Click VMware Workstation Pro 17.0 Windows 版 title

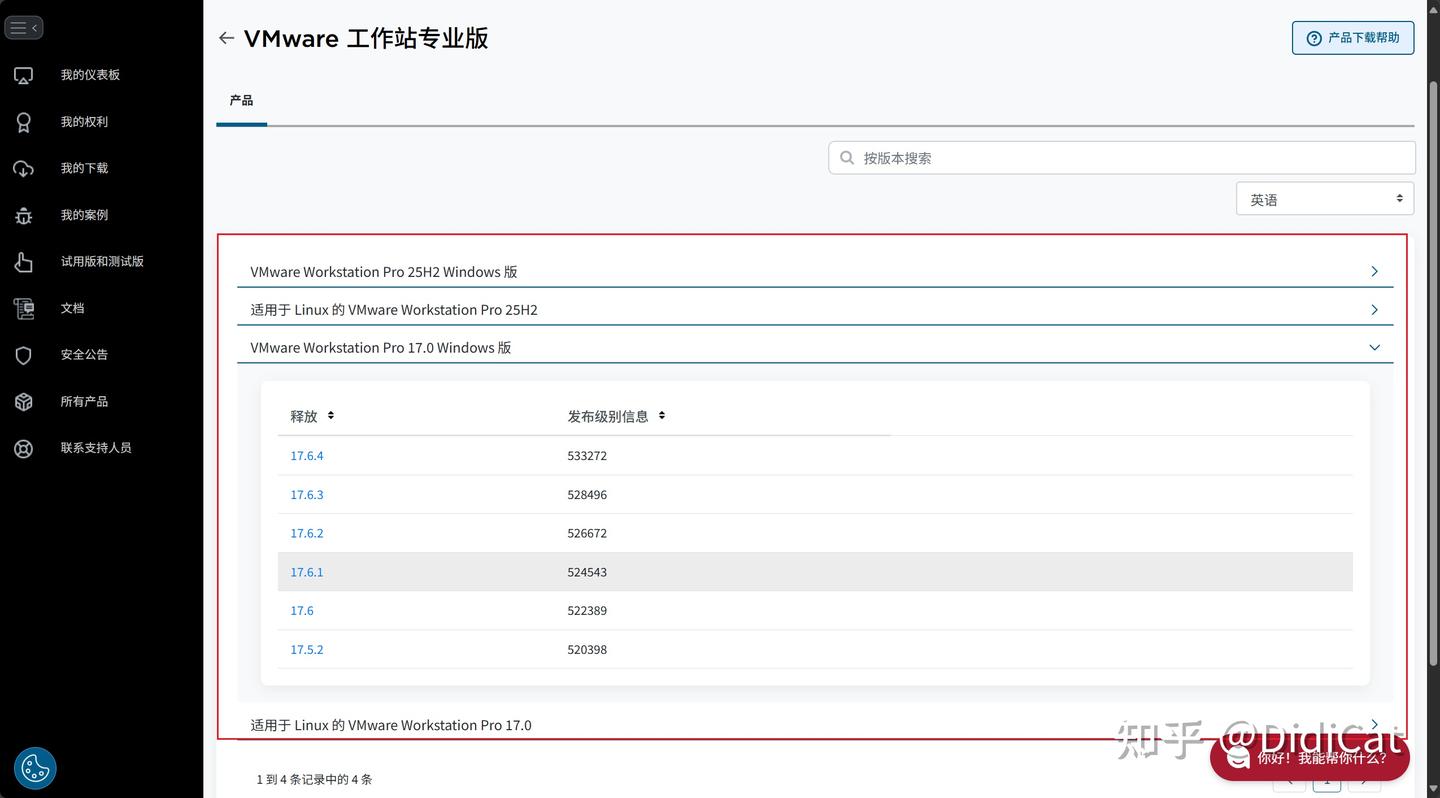coord(381,348)
